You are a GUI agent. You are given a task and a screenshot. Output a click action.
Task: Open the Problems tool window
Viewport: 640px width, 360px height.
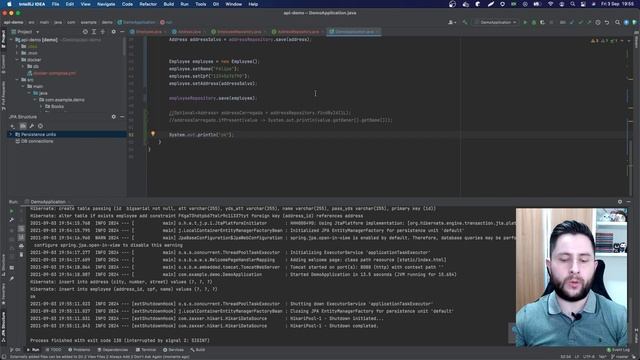(x=79, y=350)
